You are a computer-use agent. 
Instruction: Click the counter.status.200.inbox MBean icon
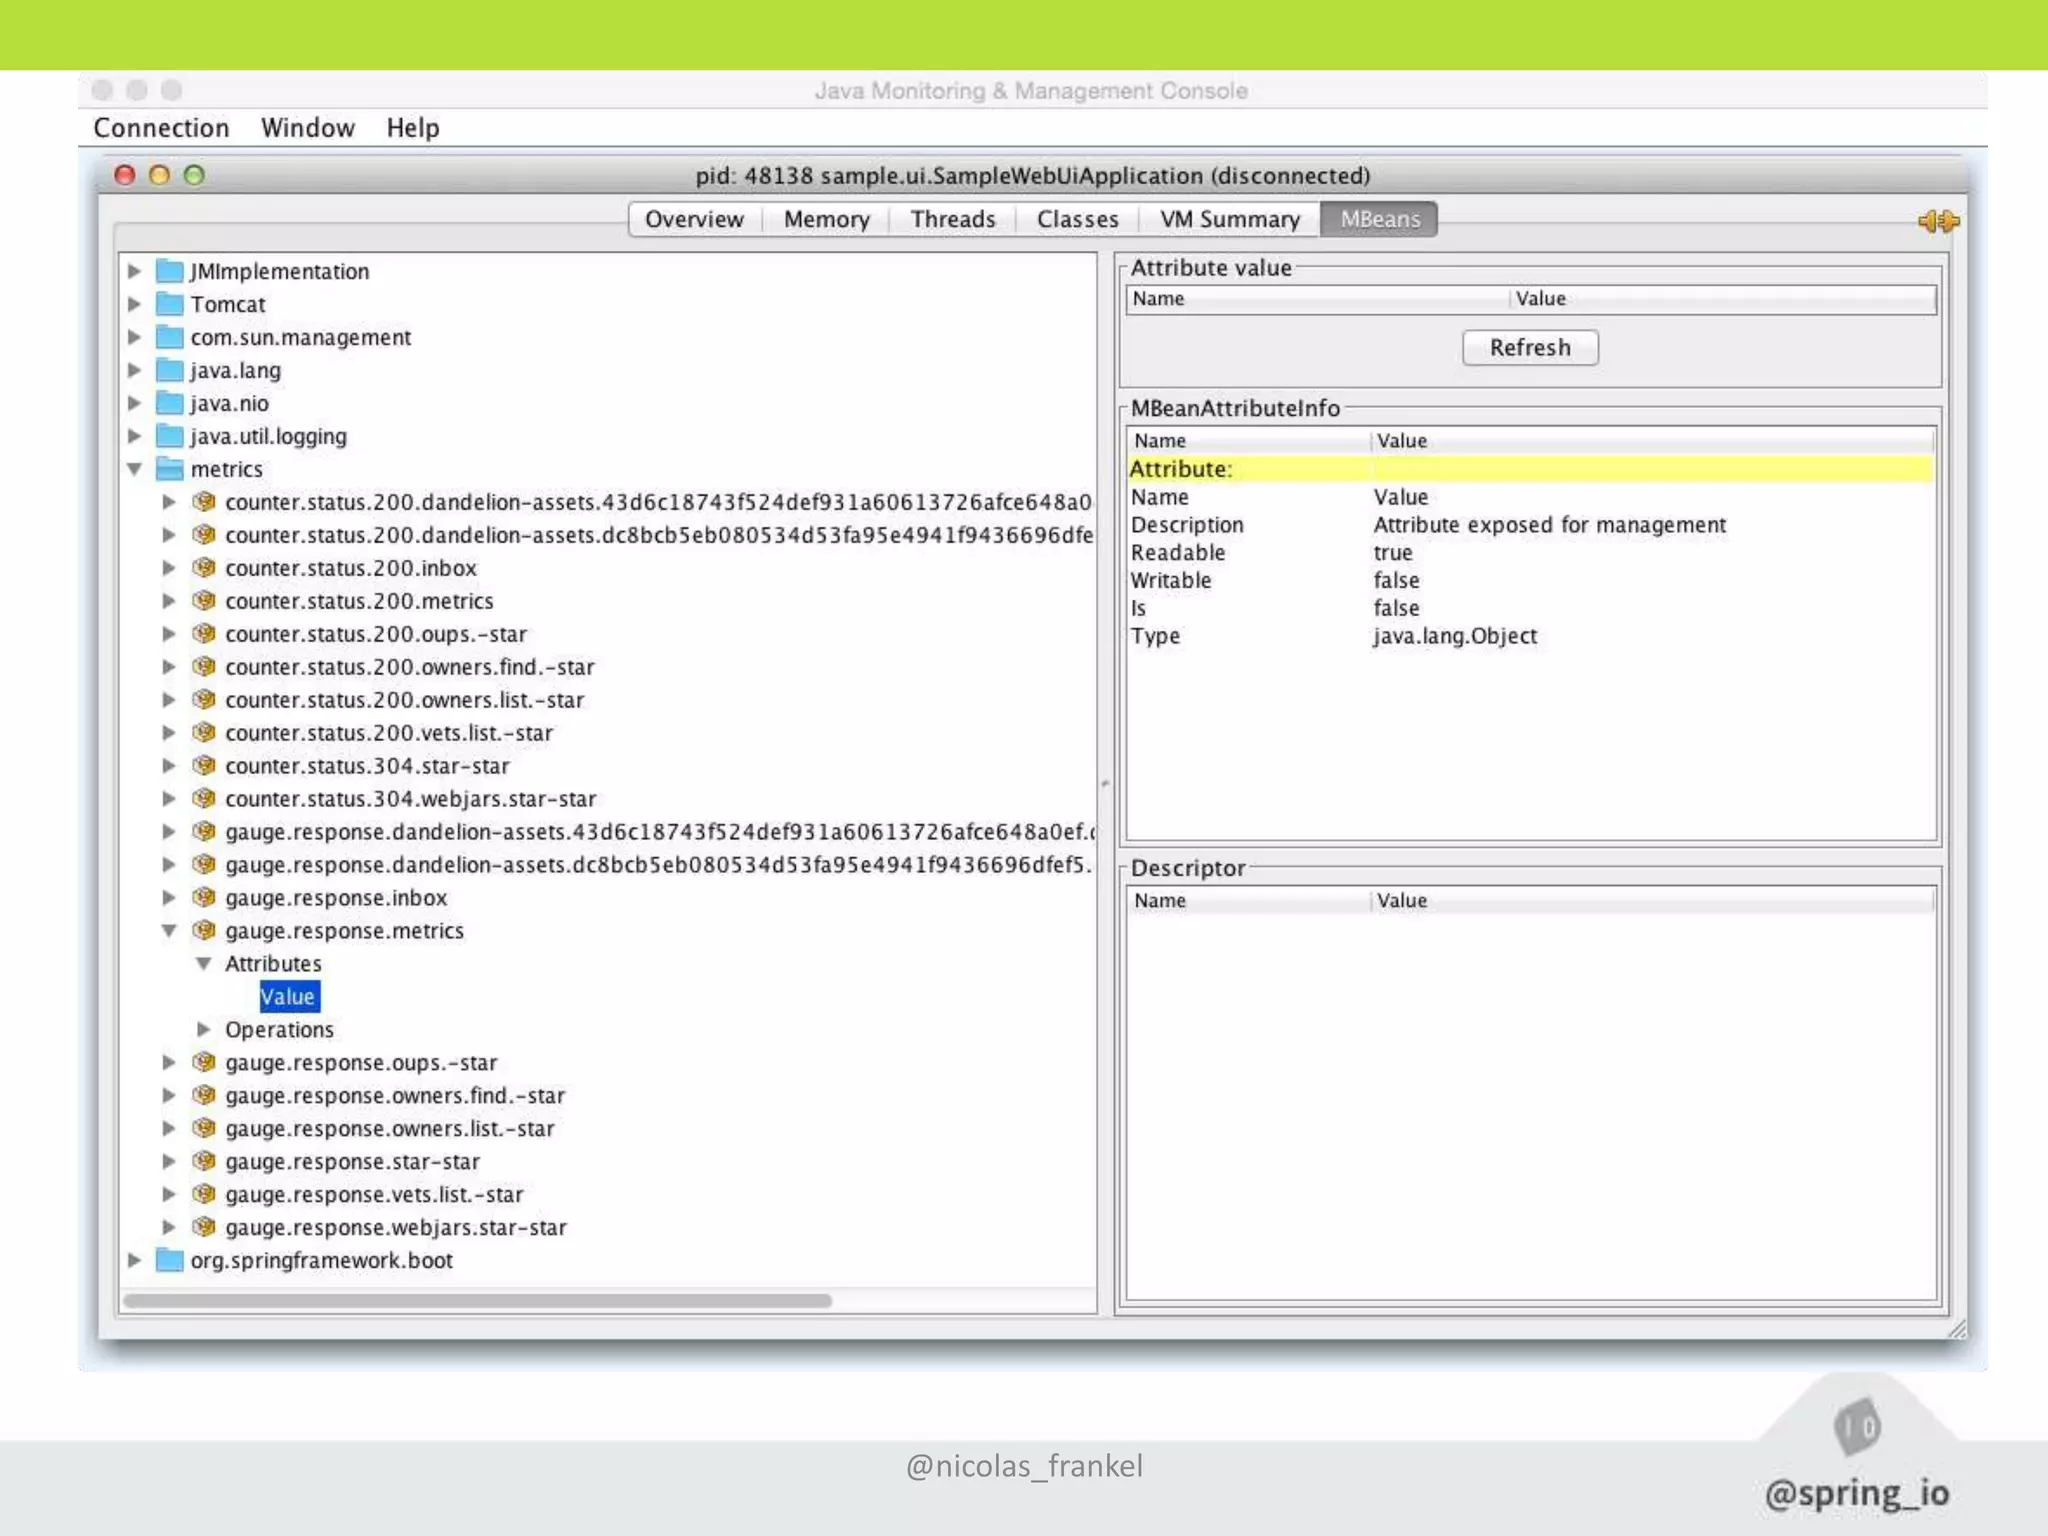point(204,568)
